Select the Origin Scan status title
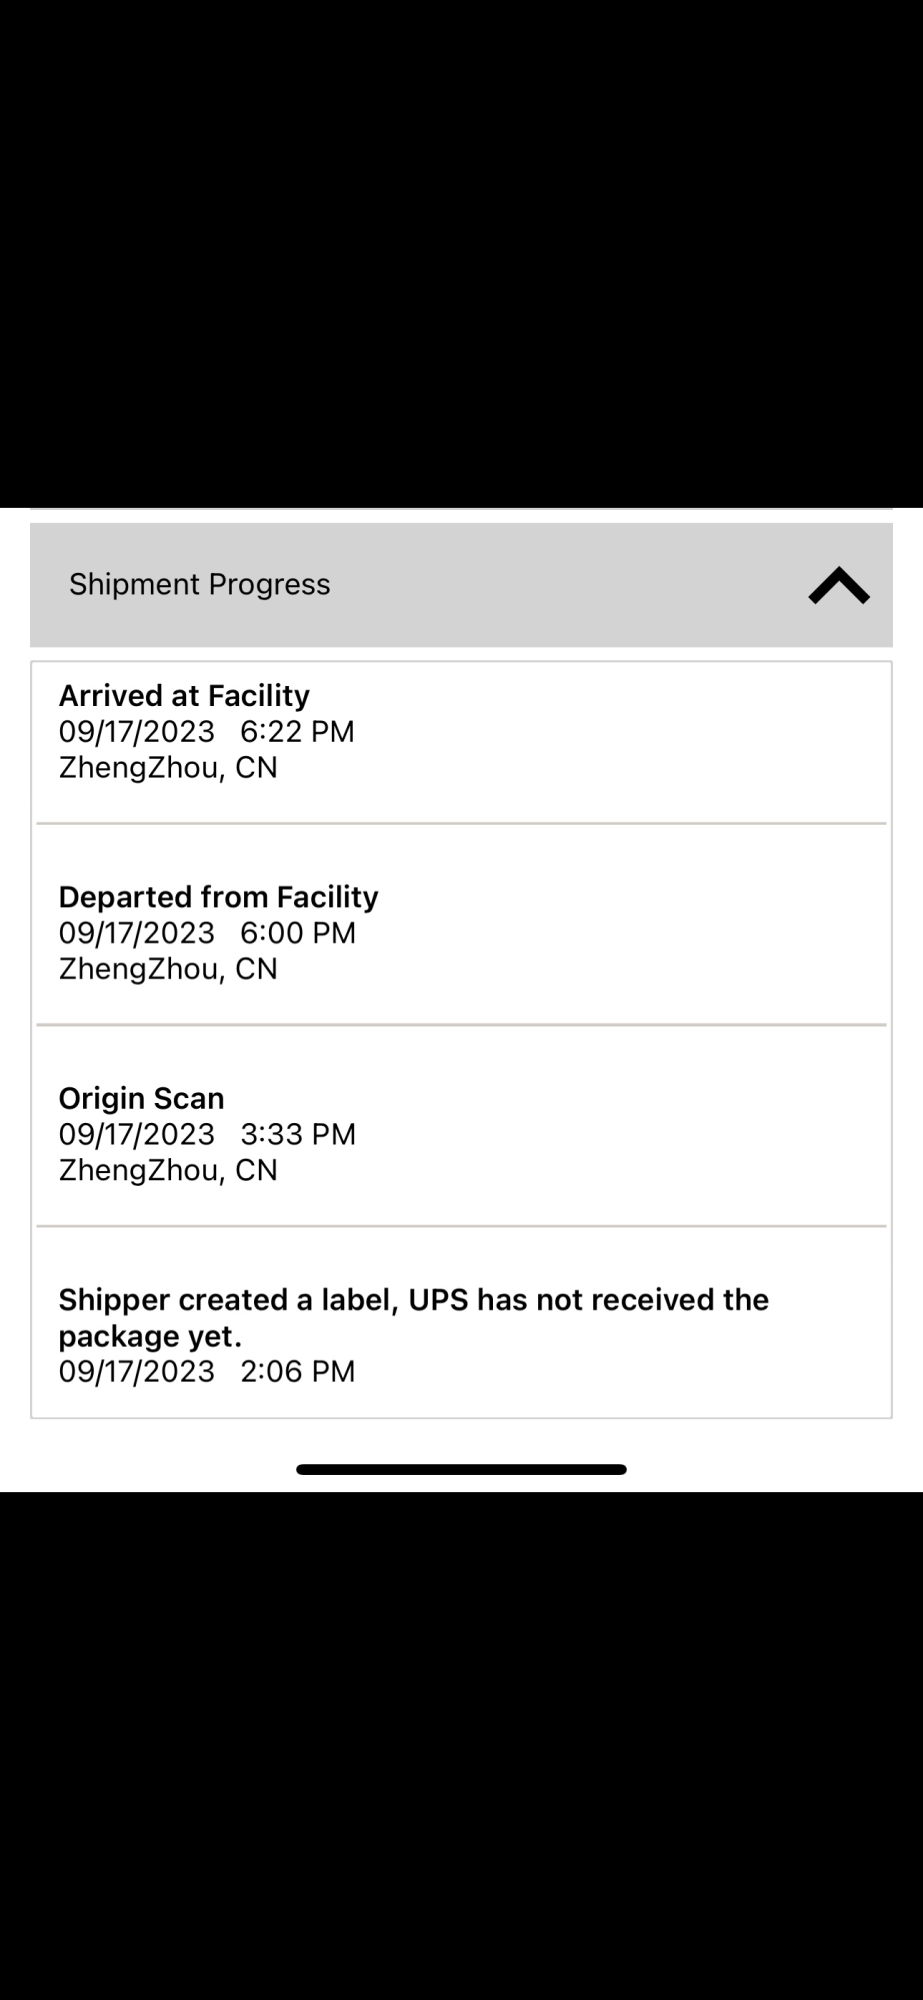 coord(141,1099)
